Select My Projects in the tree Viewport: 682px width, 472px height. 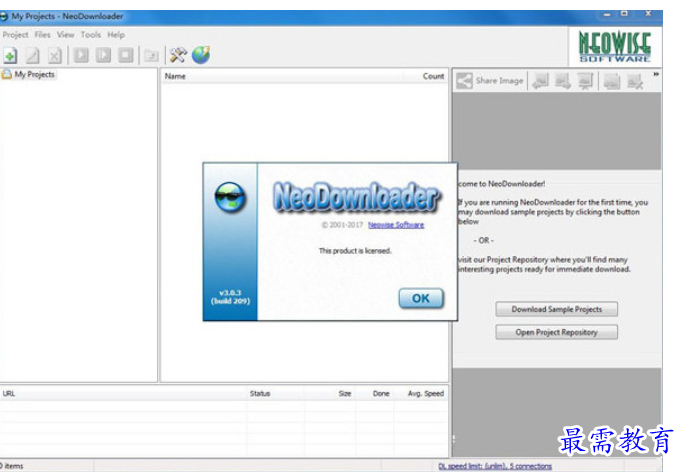[x=34, y=75]
